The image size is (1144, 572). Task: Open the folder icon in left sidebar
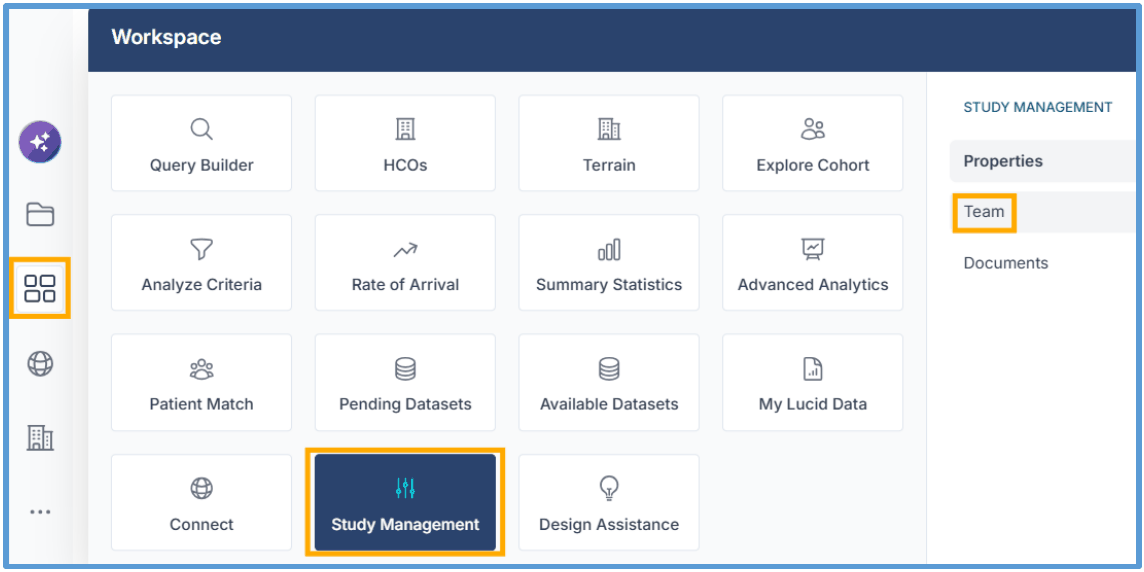pyautogui.click(x=40, y=214)
